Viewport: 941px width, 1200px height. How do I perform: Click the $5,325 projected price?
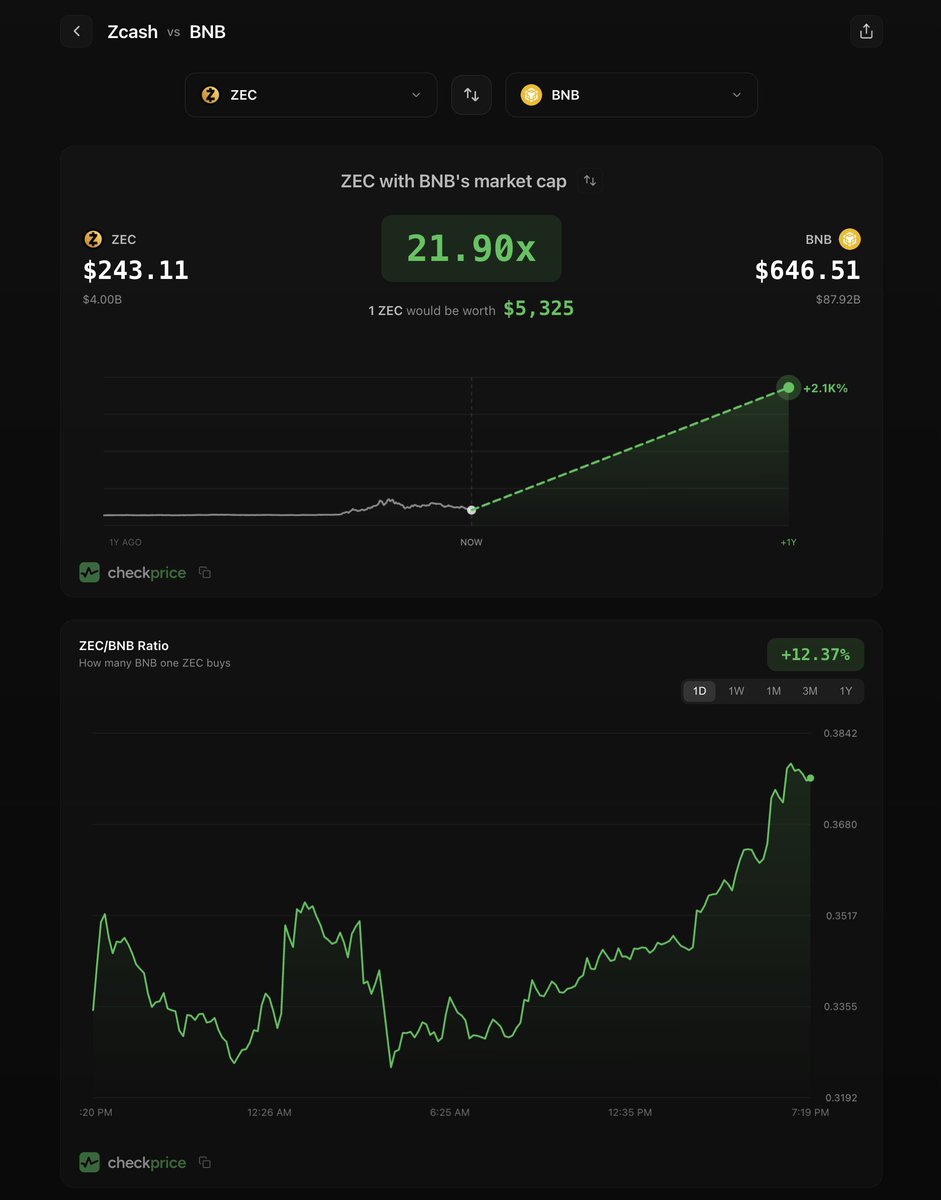(538, 309)
